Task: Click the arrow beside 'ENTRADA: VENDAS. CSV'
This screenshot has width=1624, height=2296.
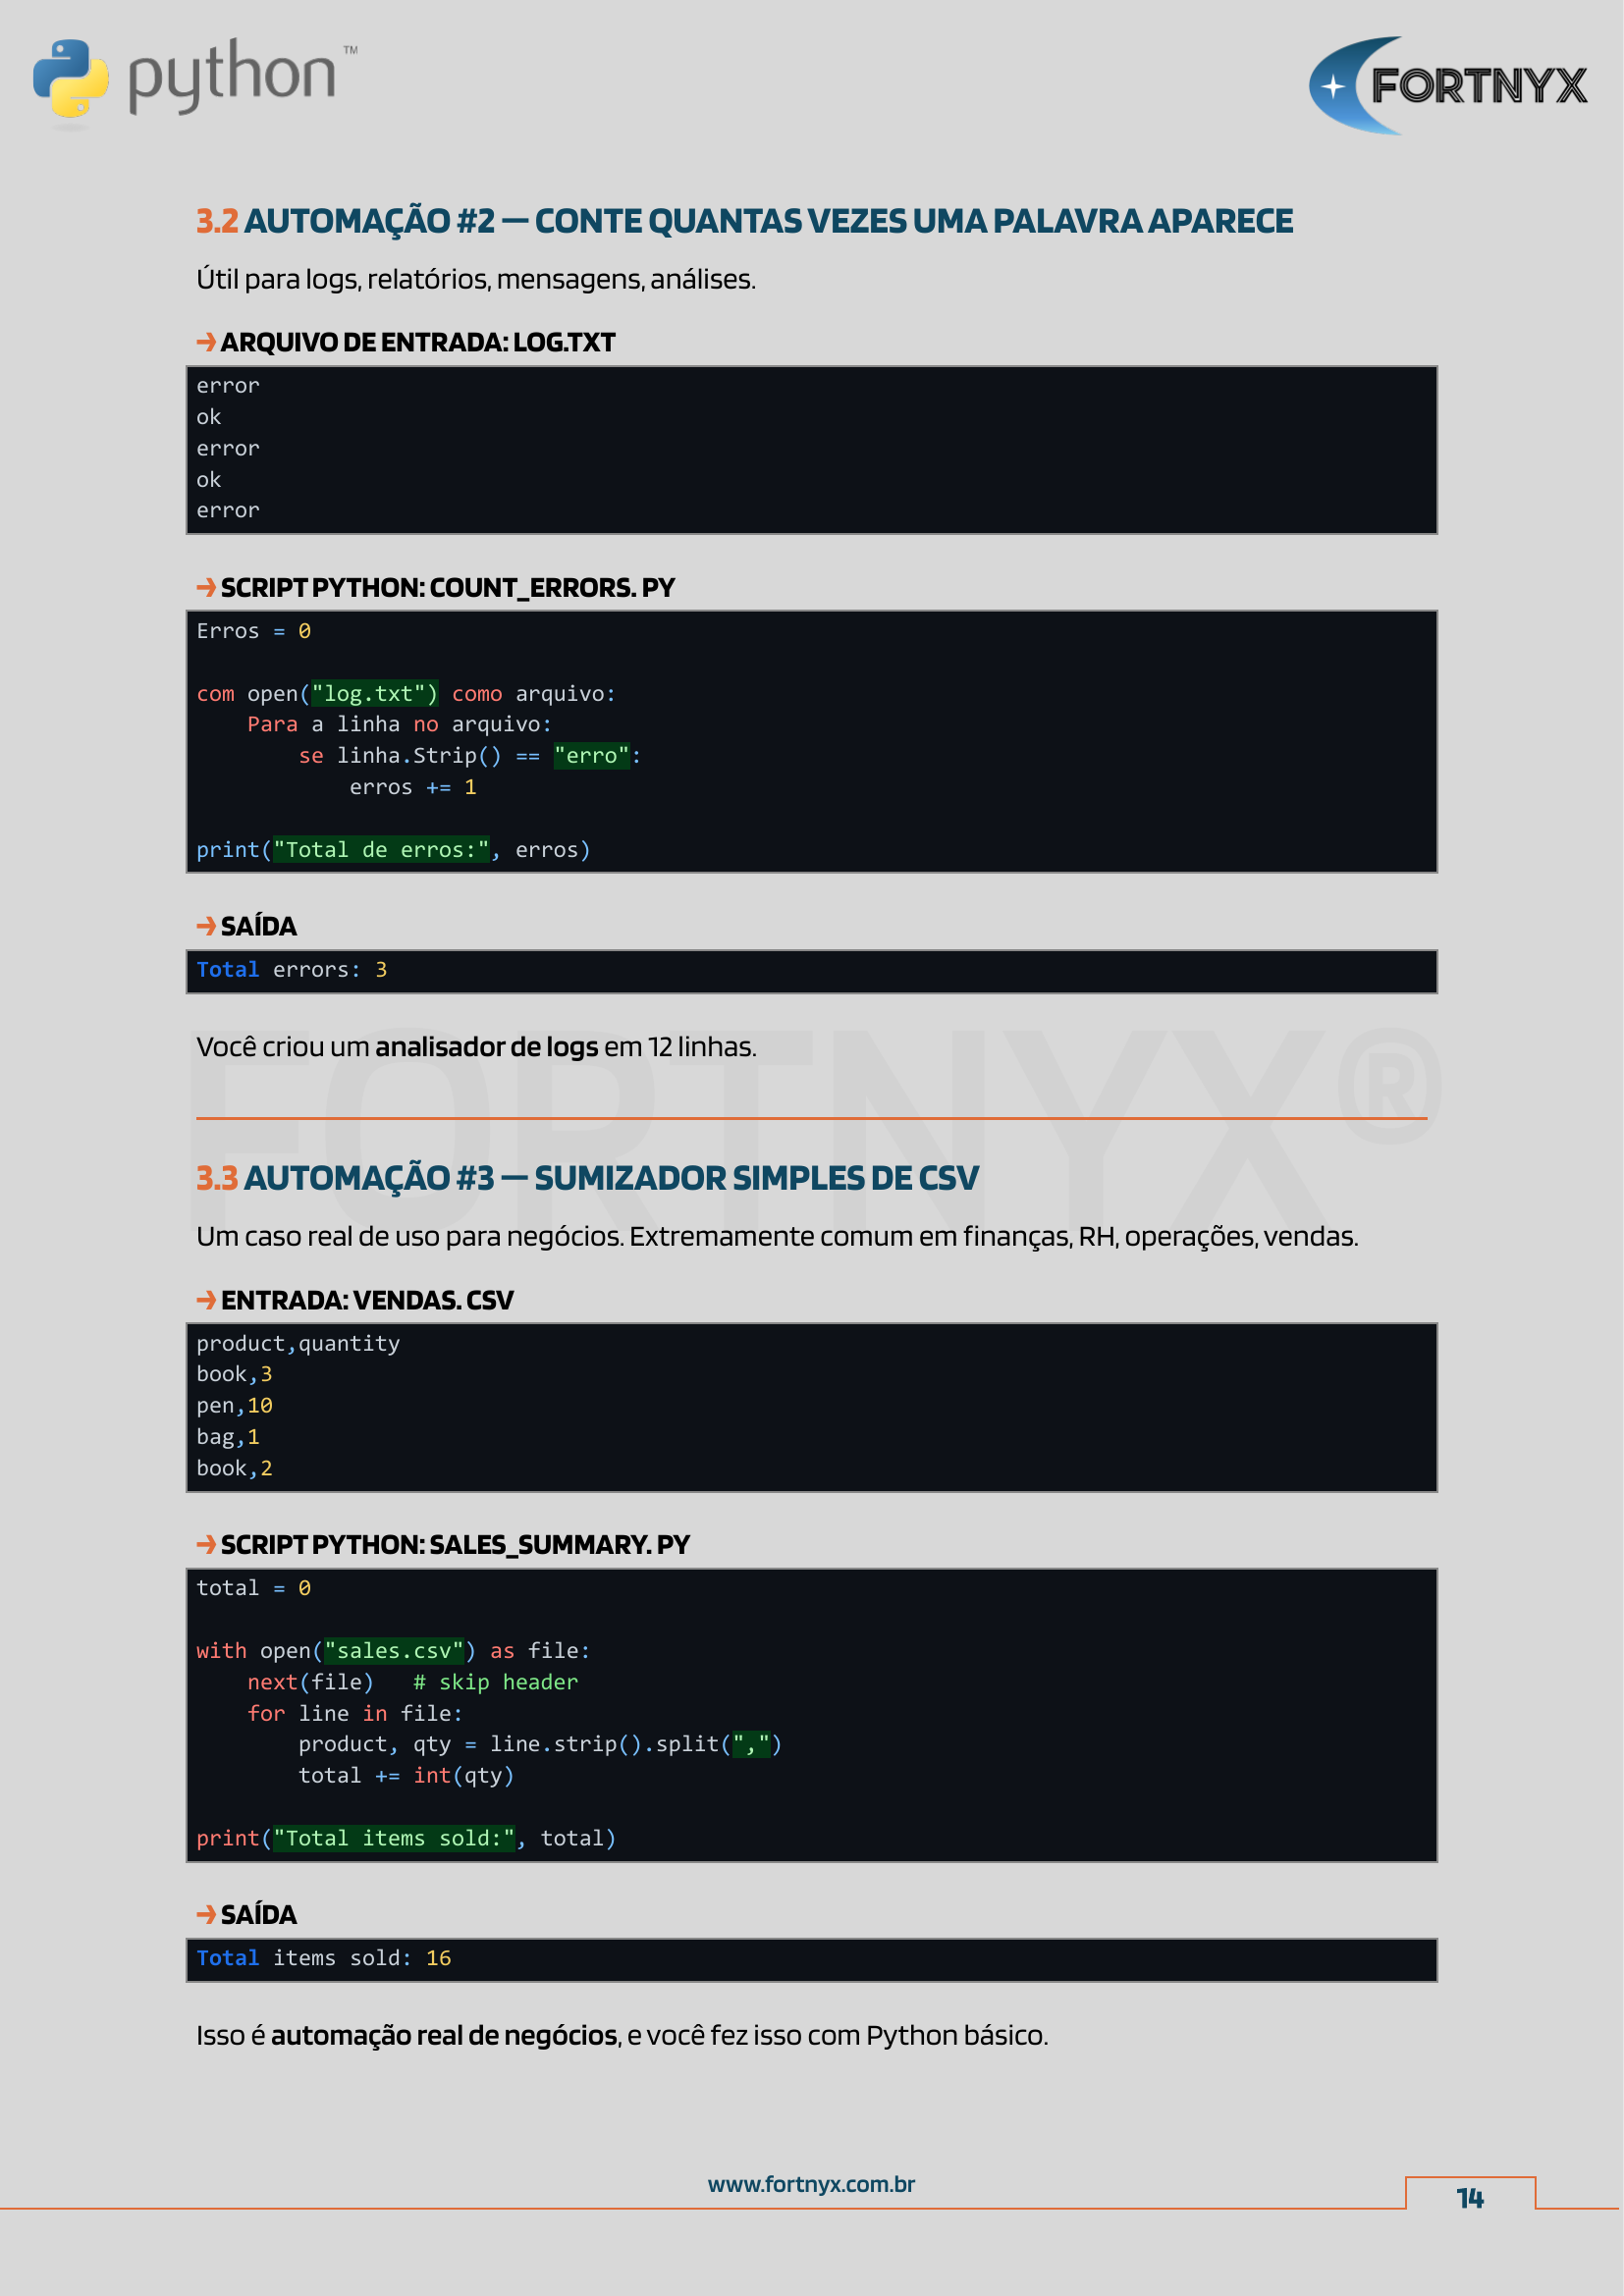Action: pyautogui.click(x=206, y=1299)
